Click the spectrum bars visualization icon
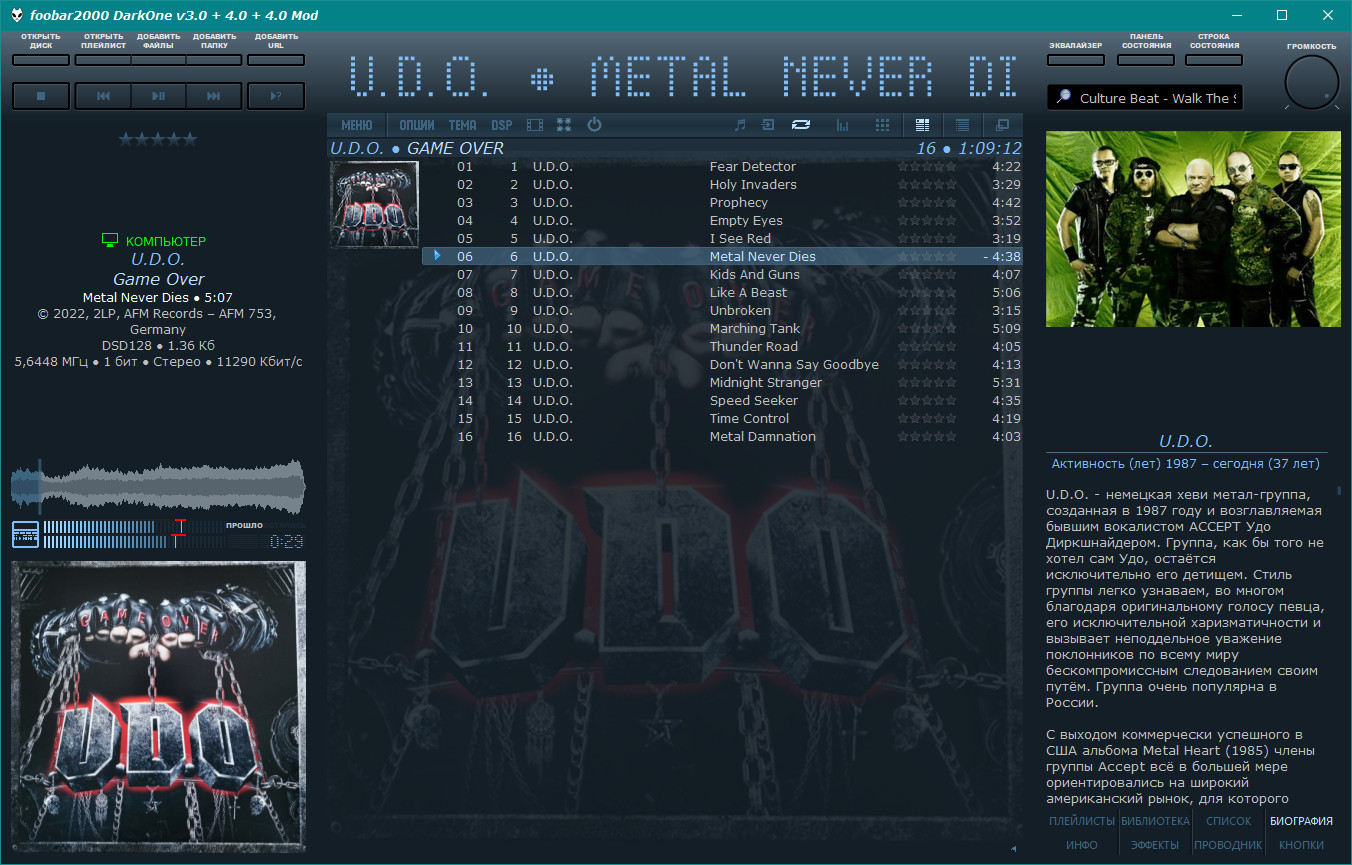 pyautogui.click(x=843, y=125)
